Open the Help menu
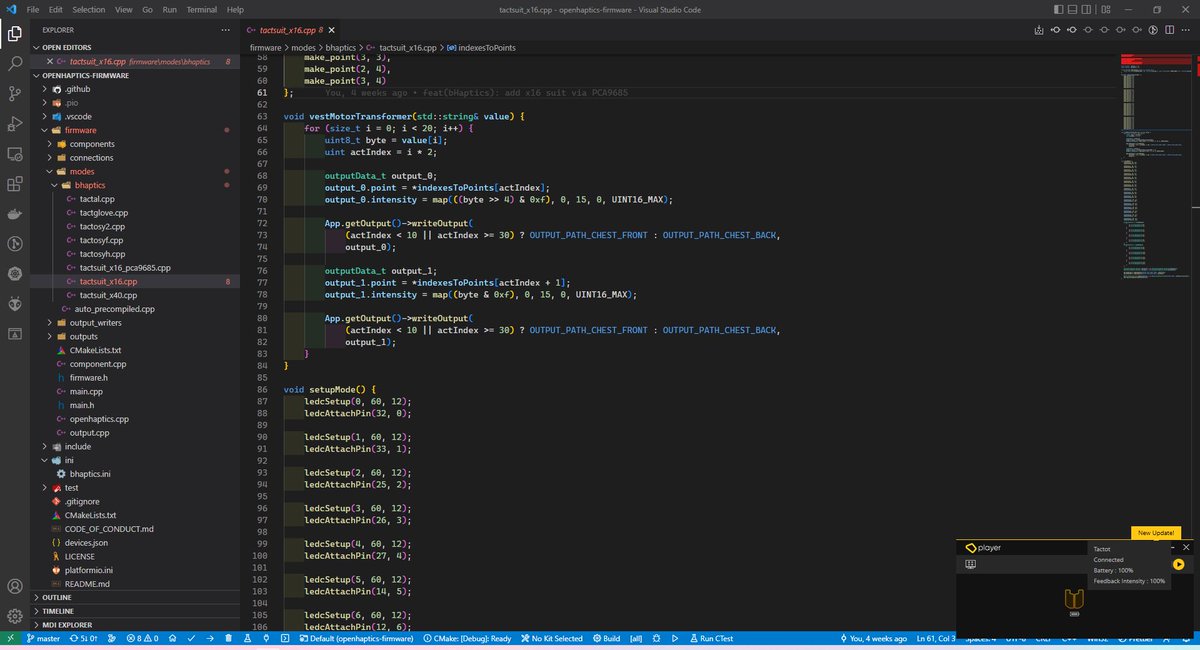This screenshot has height=650, width=1200. [x=235, y=9]
